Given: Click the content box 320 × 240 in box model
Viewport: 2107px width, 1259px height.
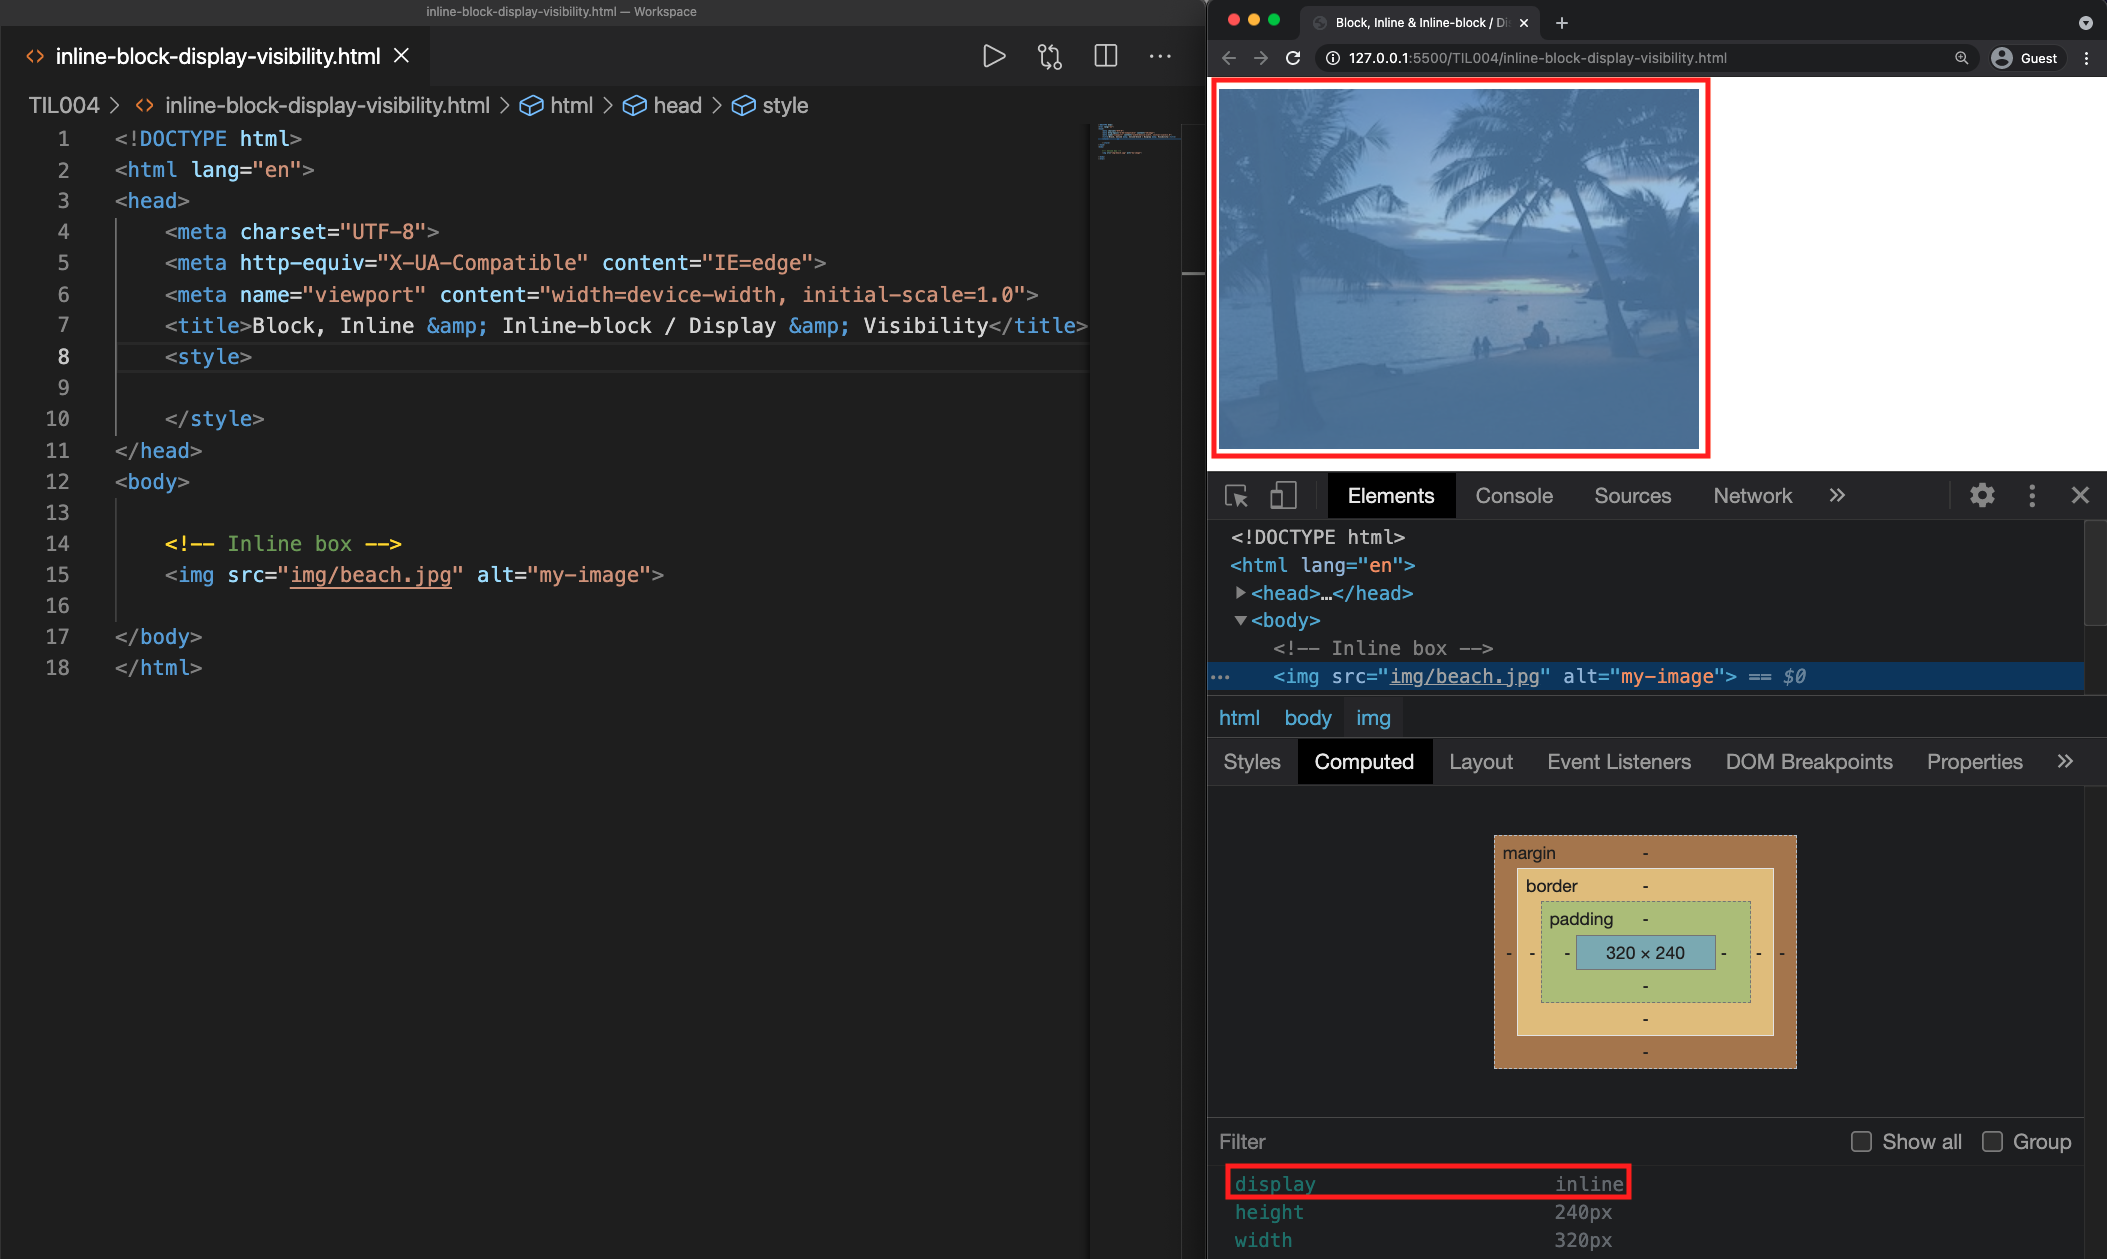Looking at the screenshot, I should tap(1645, 953).
